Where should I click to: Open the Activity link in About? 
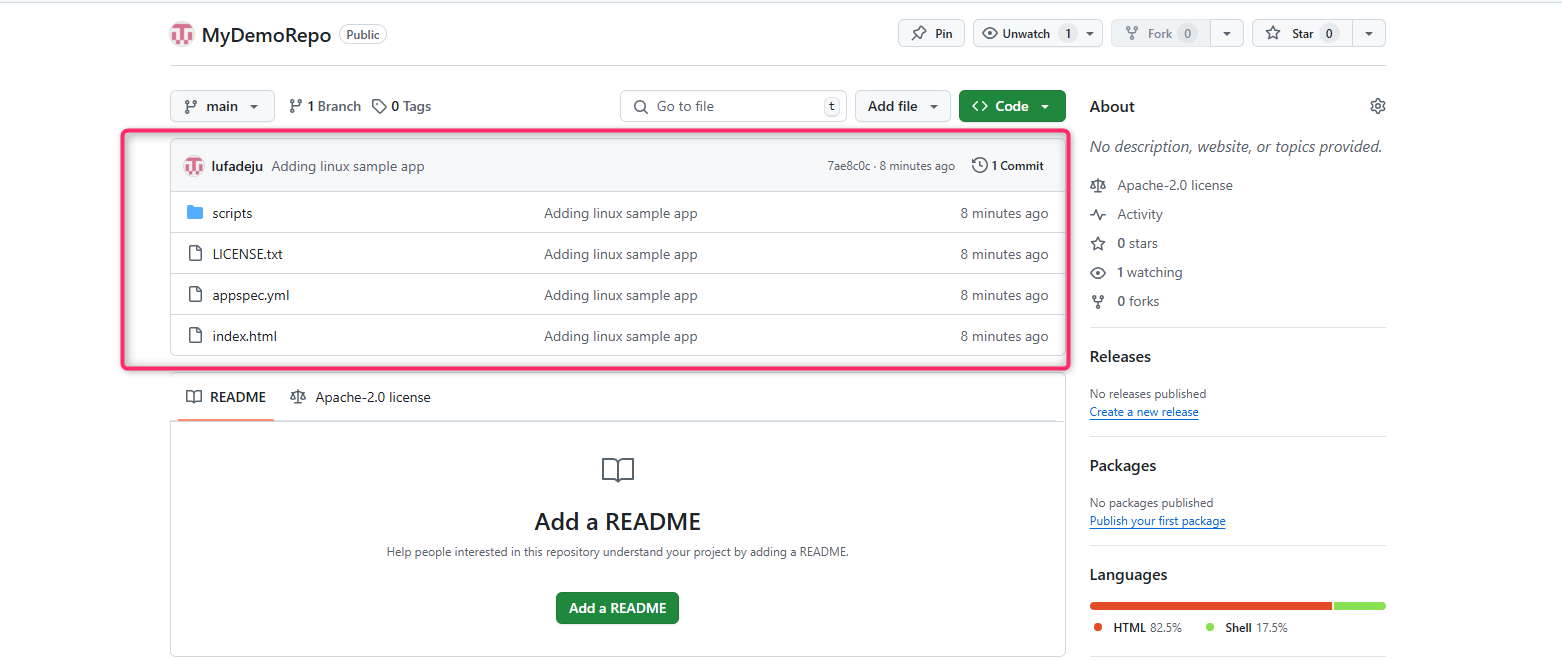[1140, 214]
